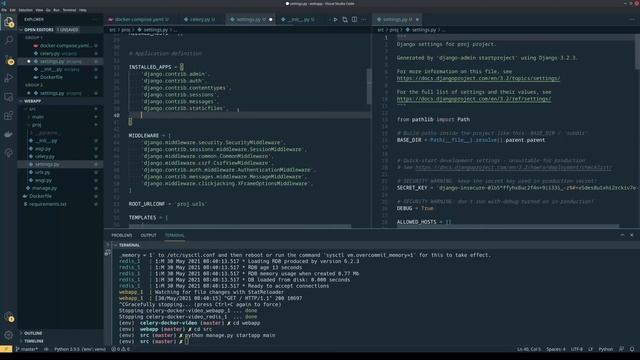
Task: Open more actions for left editor group
Action: point(364,19)
